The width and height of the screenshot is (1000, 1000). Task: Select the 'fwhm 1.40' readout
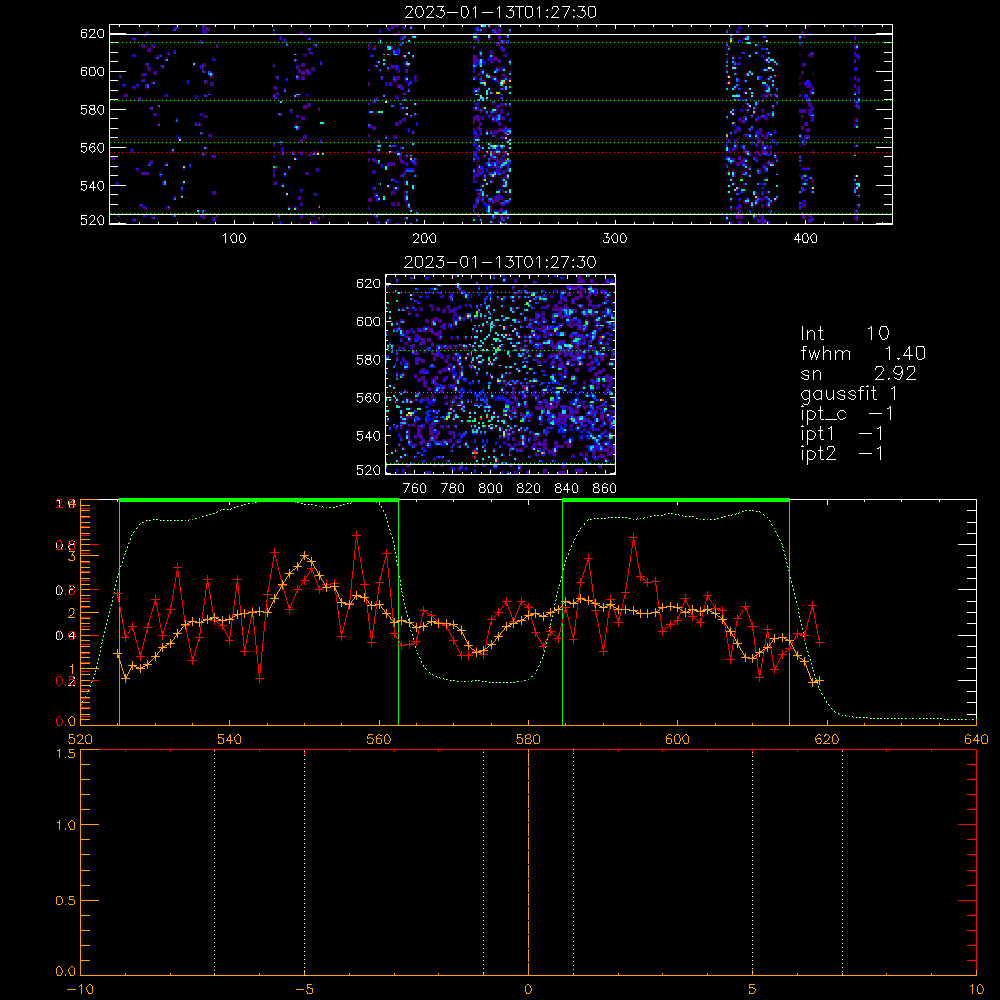[863, 353]
